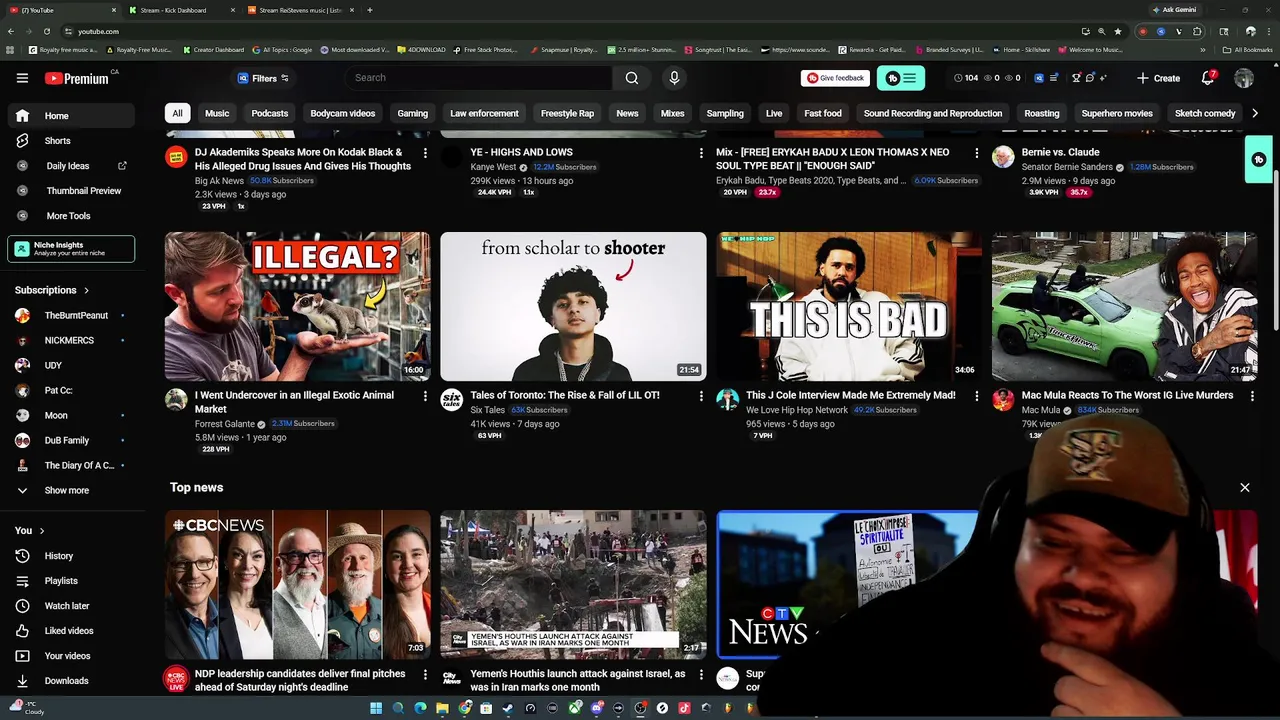Open Forrest Galante channel link
The height and width of the screenshot is (720, 1280).
pos(225,424)
